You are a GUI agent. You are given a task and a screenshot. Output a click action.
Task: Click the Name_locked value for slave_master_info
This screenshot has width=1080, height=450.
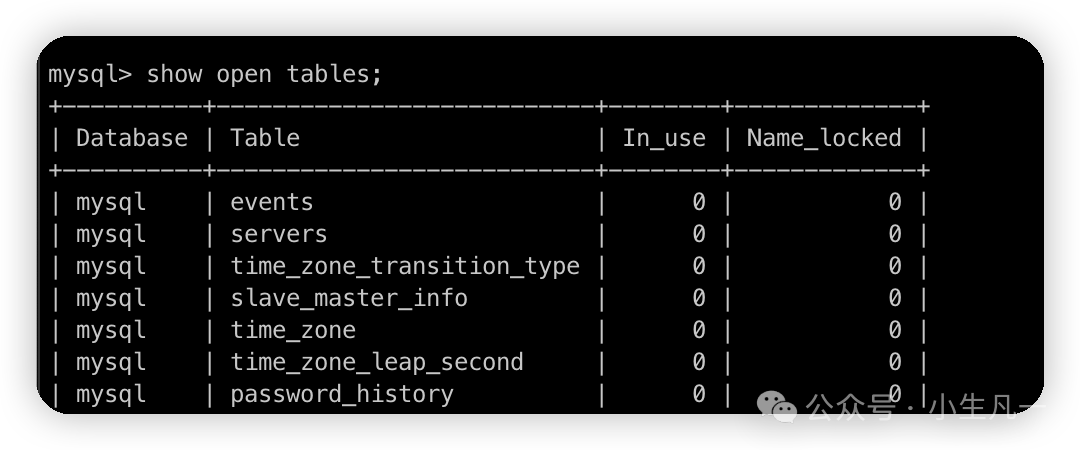click(894, 298)
